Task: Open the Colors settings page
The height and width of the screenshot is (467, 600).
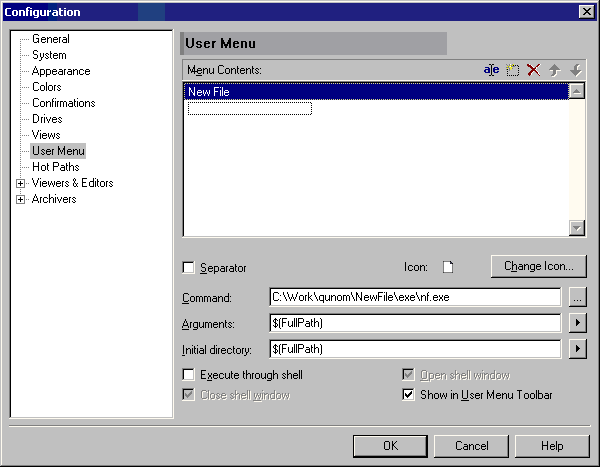Action: click(47, 87)
